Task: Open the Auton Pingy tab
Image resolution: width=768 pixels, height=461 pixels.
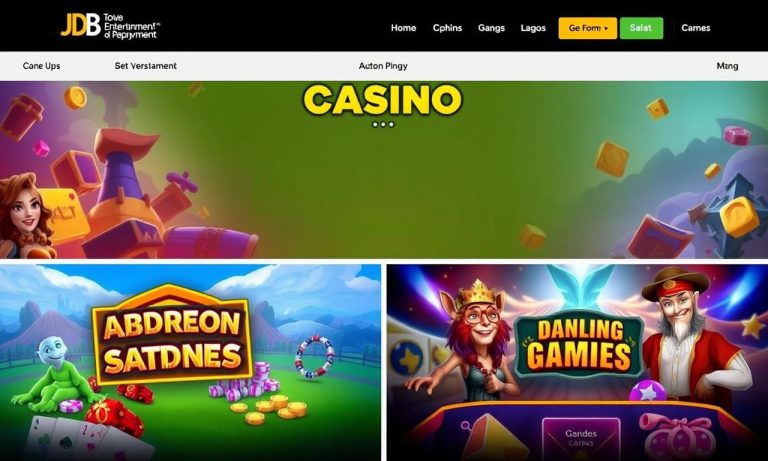Action: [x=383, y=66]
